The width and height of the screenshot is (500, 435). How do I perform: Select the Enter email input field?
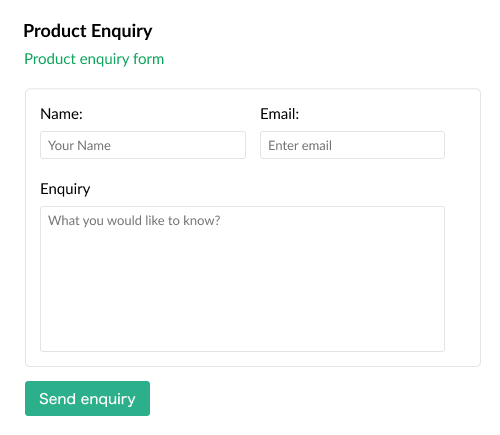coord(352,145)
